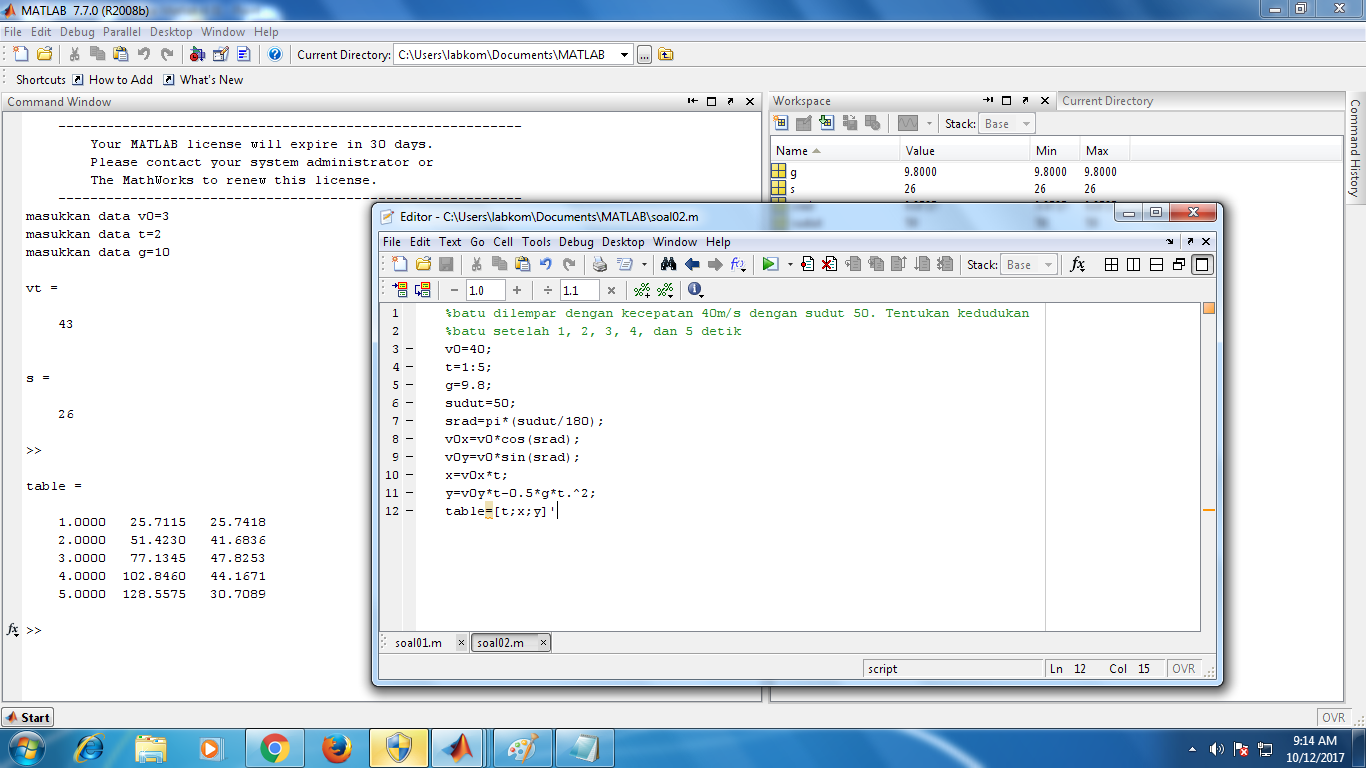Screen dimensions: 1366x768
Task: Open the dropdown arrow beside Editor Print options
Action: [x=644, y=265]
